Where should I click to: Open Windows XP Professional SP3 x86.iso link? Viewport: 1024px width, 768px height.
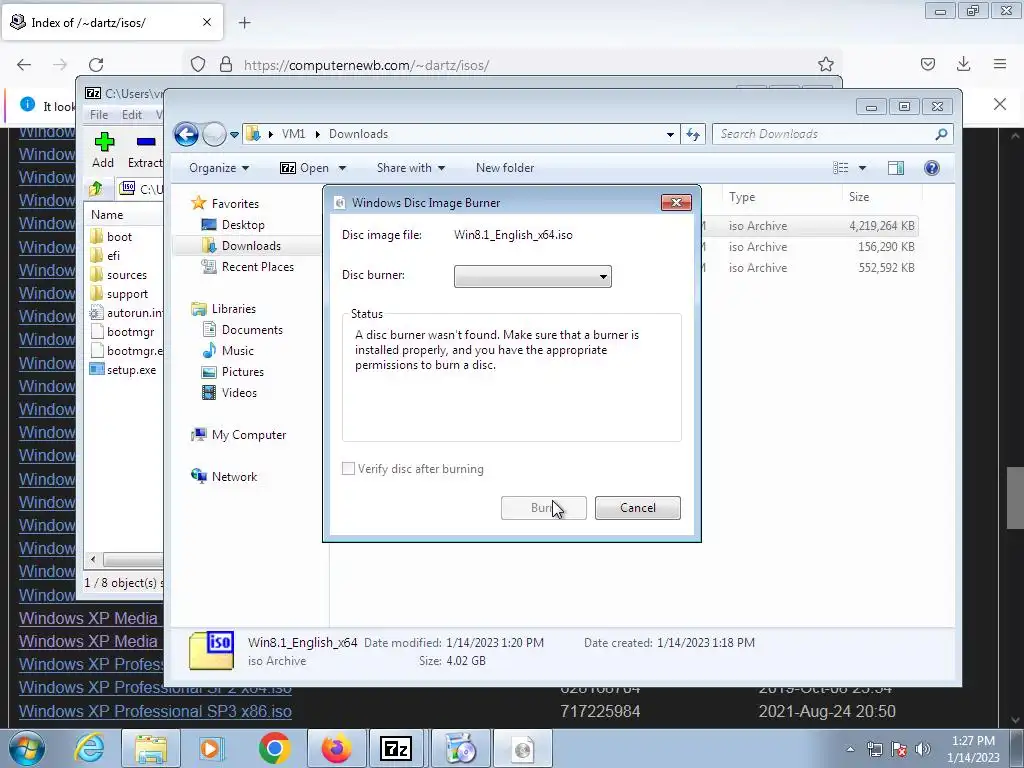(x=155, y=711)
